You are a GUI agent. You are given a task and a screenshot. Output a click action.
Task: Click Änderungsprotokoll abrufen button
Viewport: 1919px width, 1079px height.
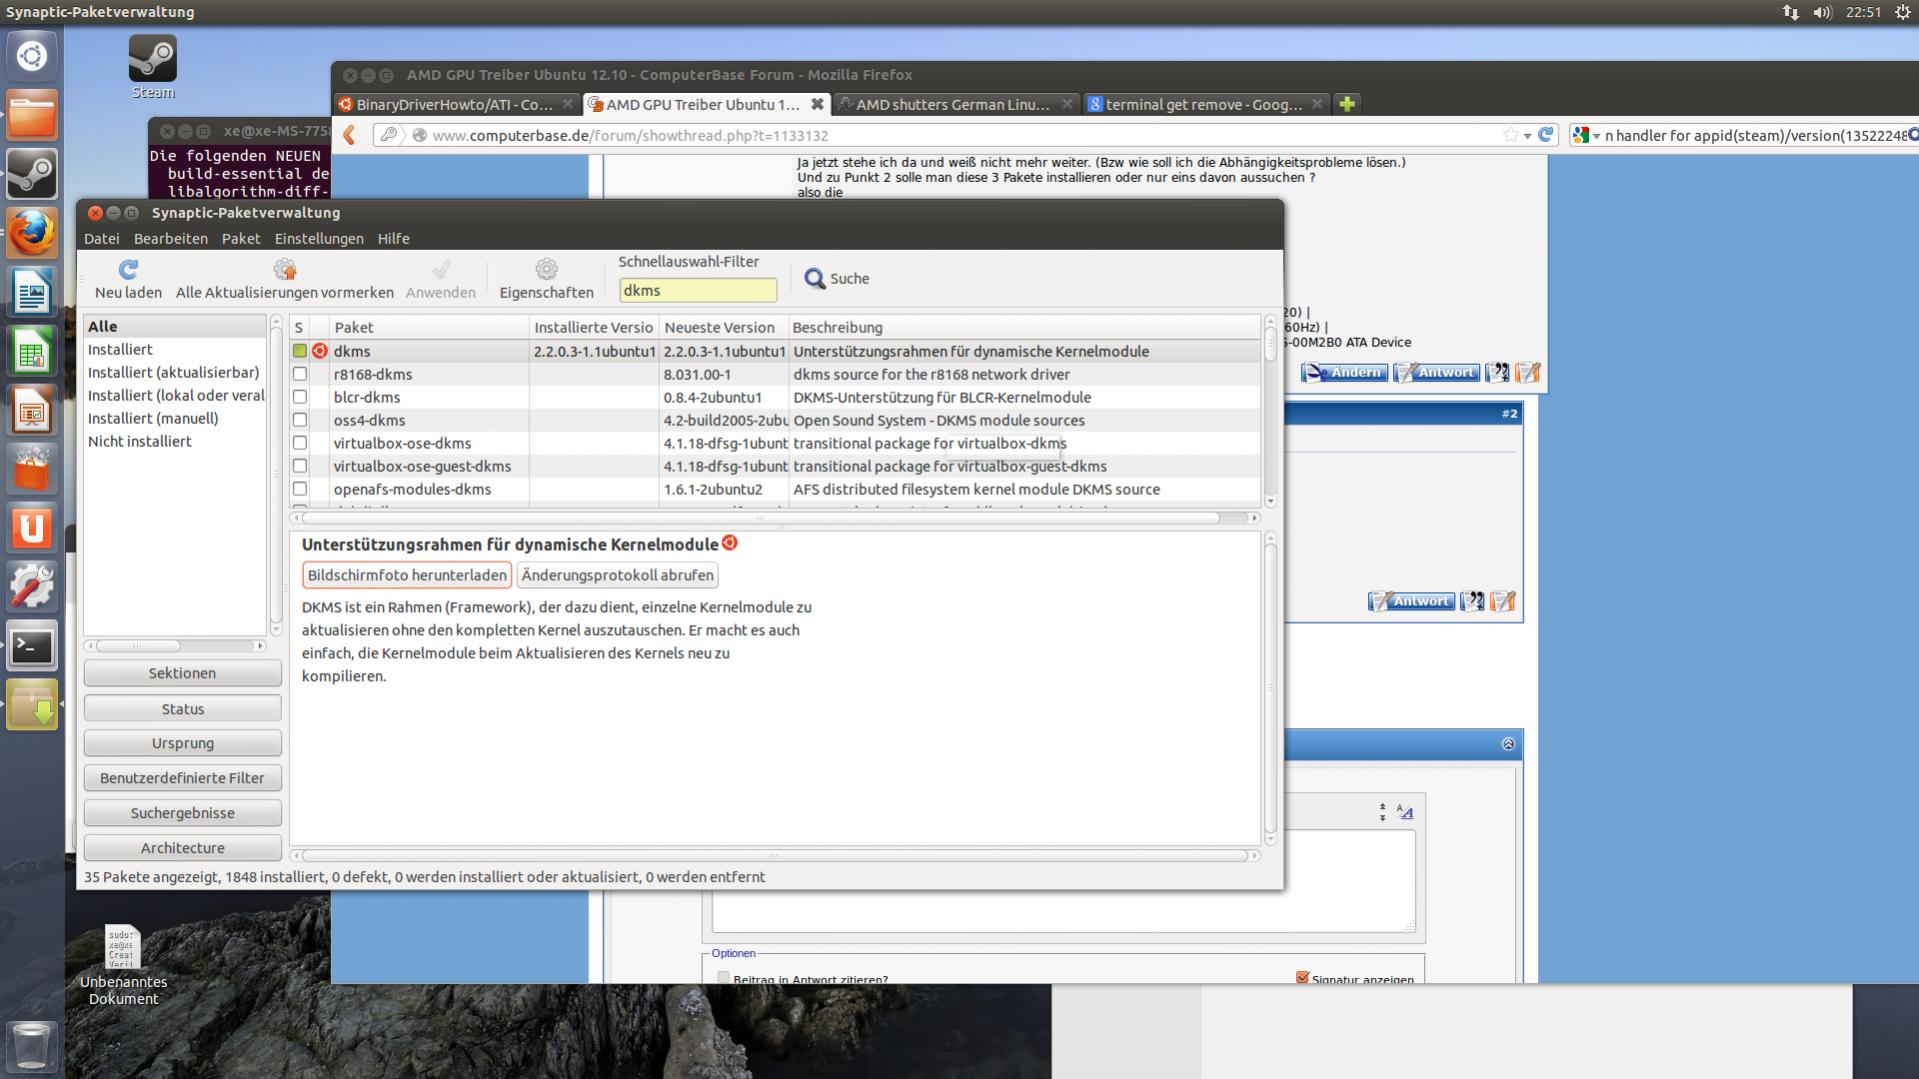618,575
